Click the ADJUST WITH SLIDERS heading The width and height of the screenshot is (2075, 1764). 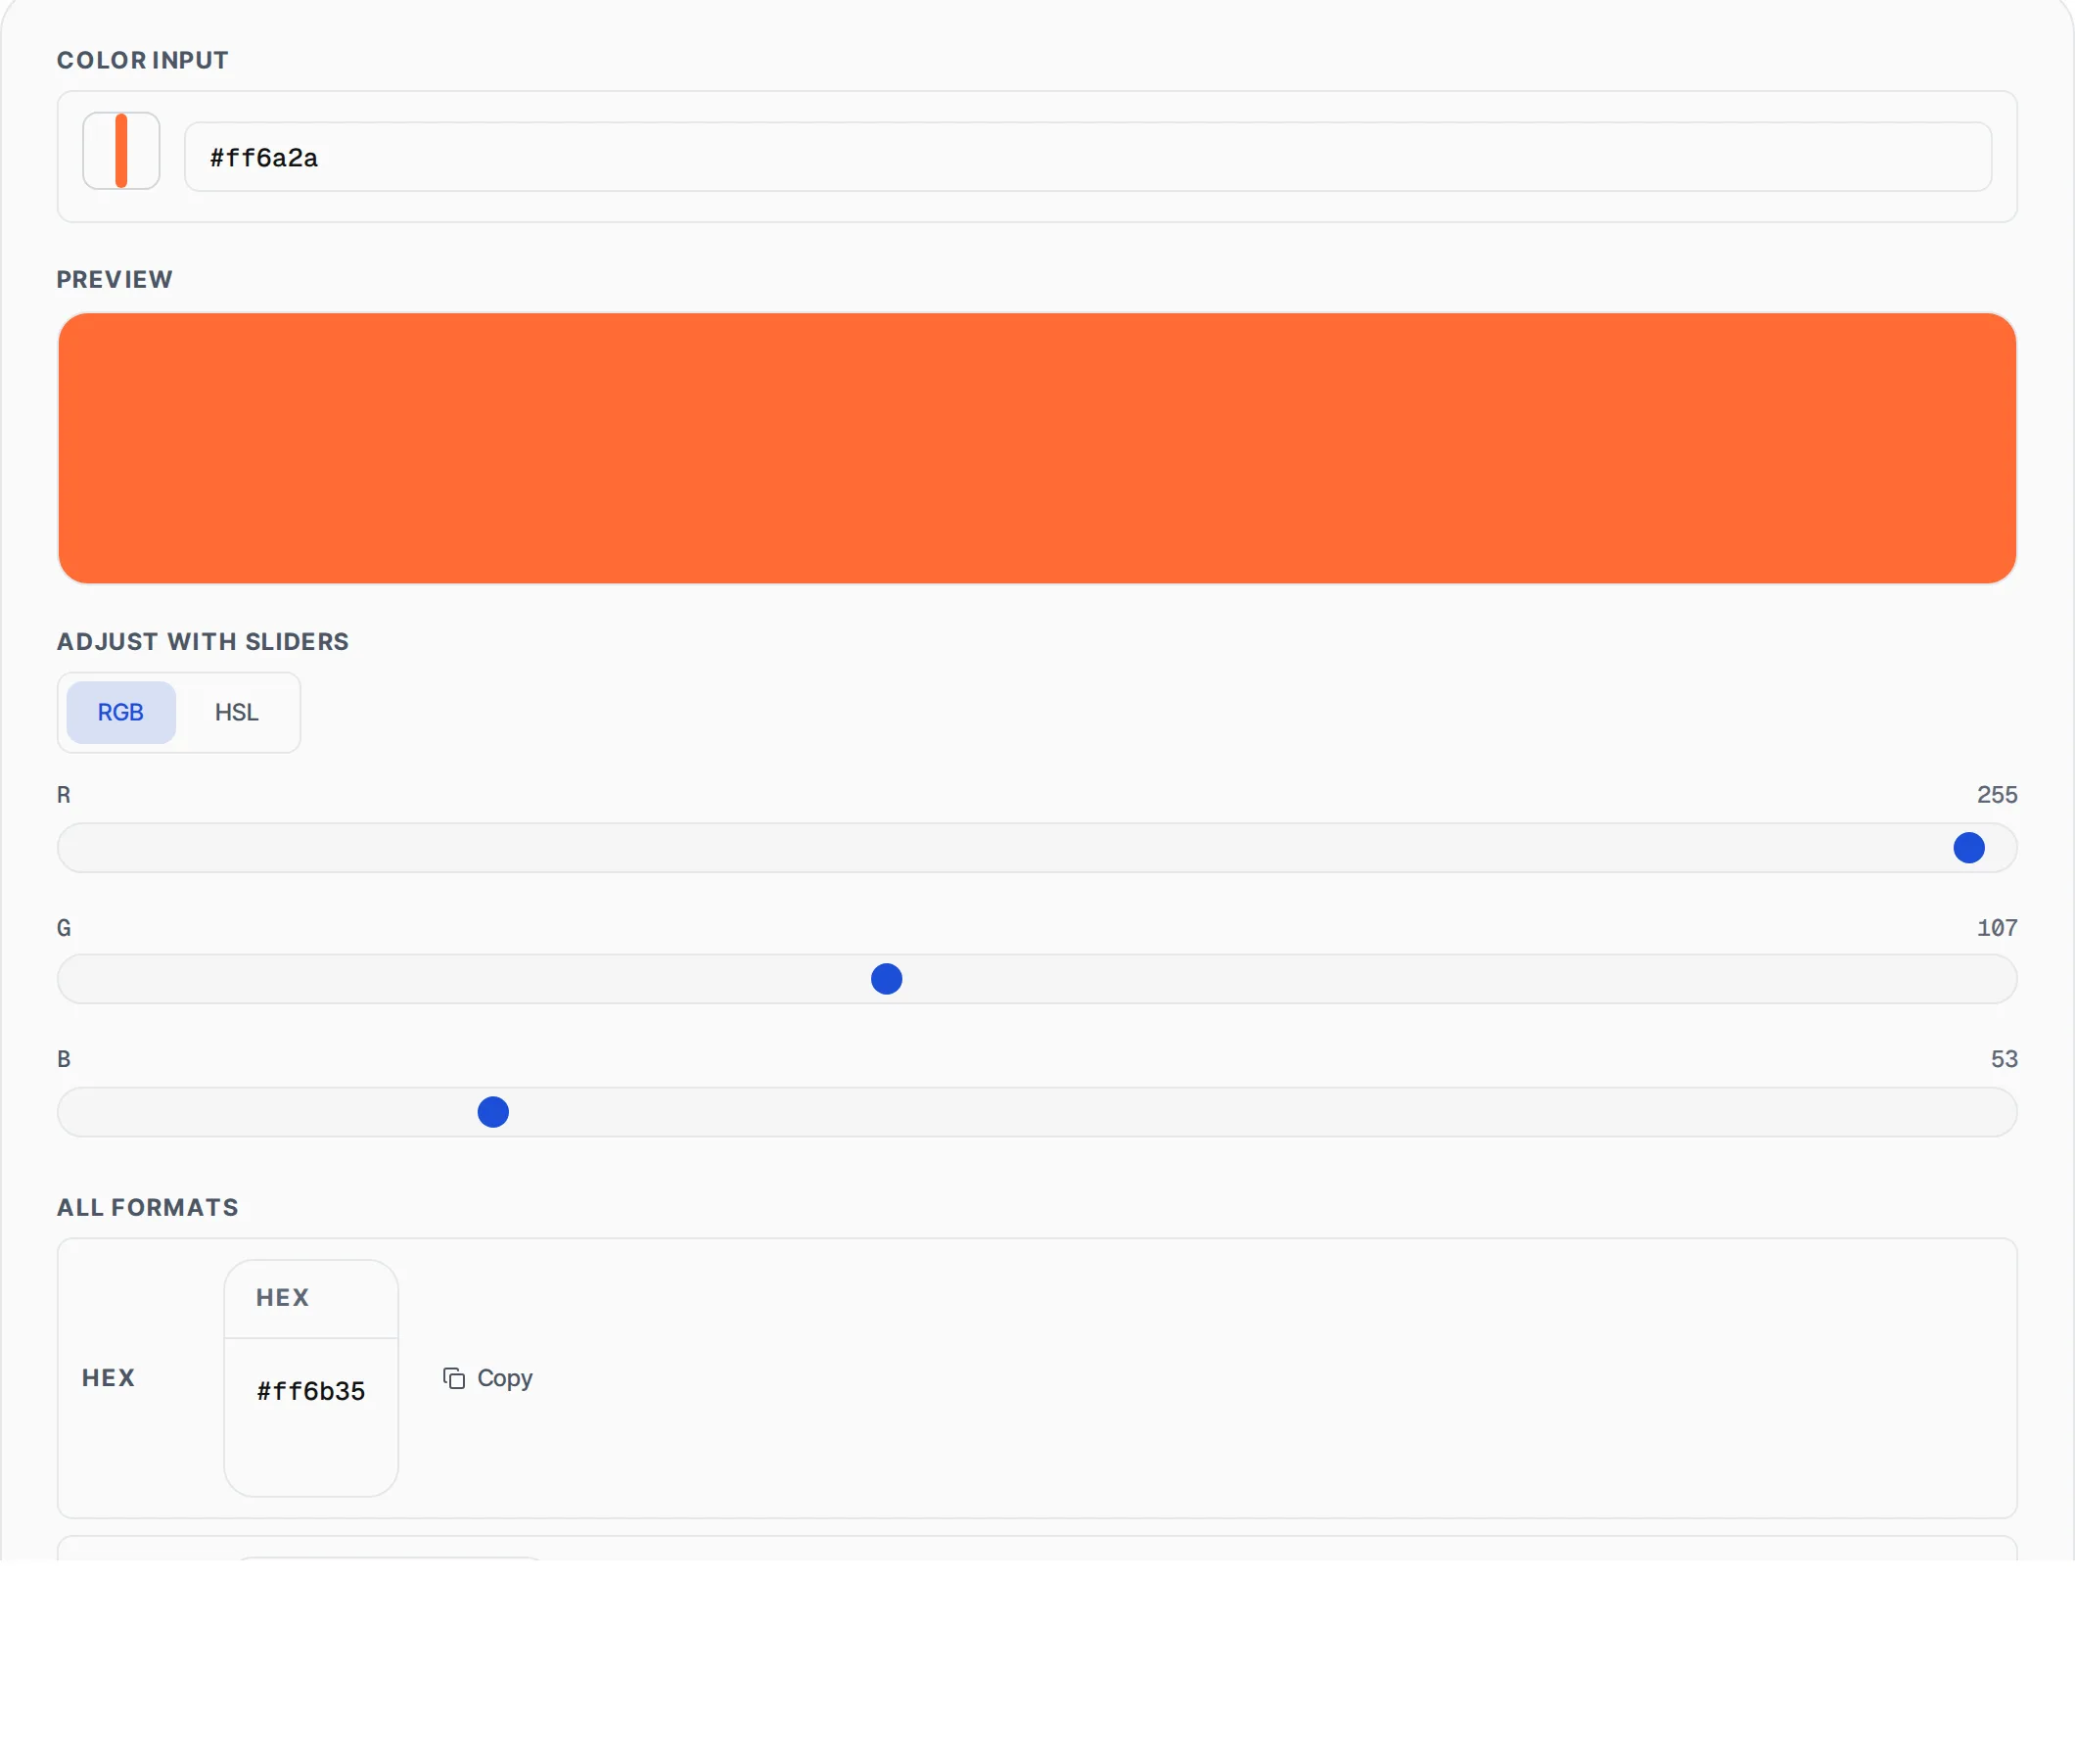click(x=203, y=642)
